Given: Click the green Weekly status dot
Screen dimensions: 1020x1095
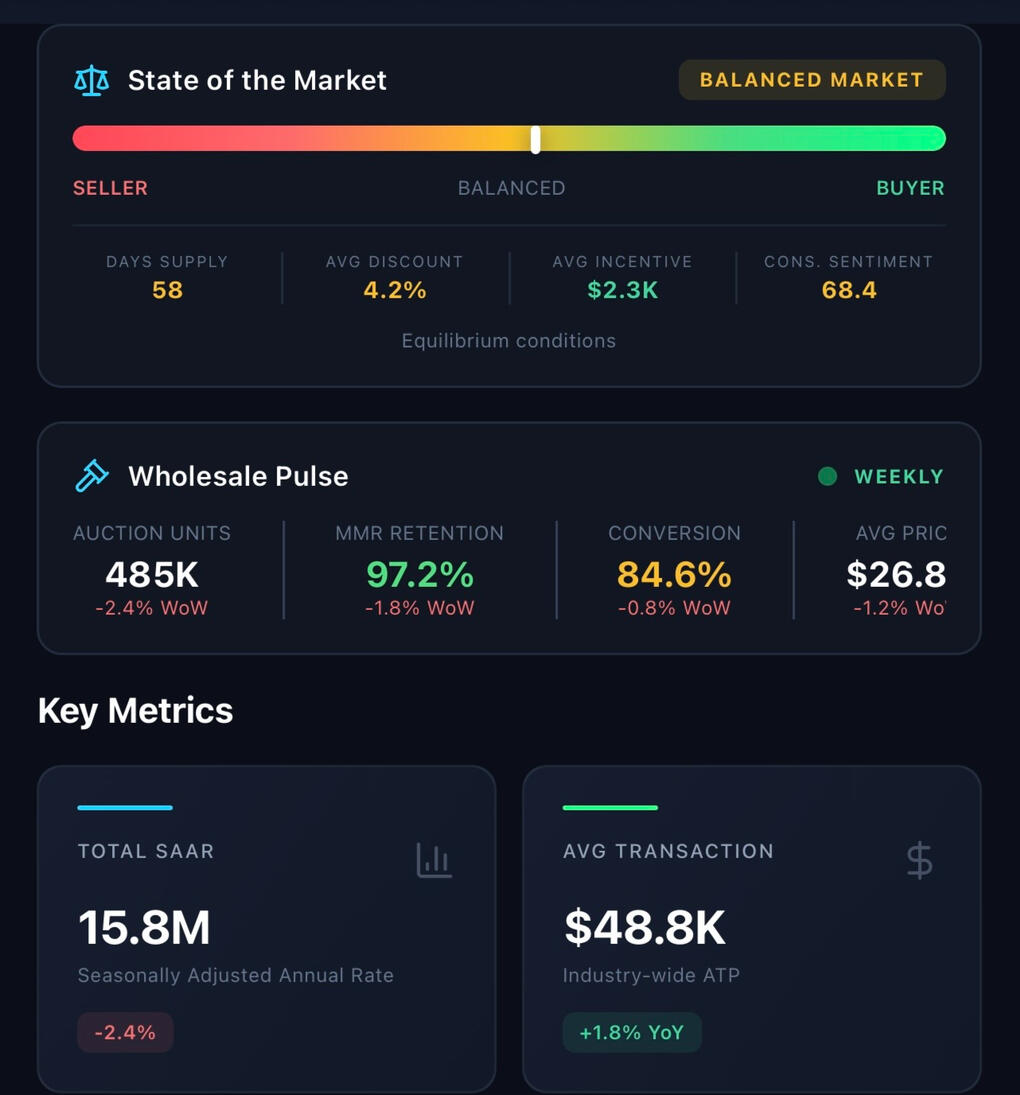Looking at the screenshot, I should [827, 477].
